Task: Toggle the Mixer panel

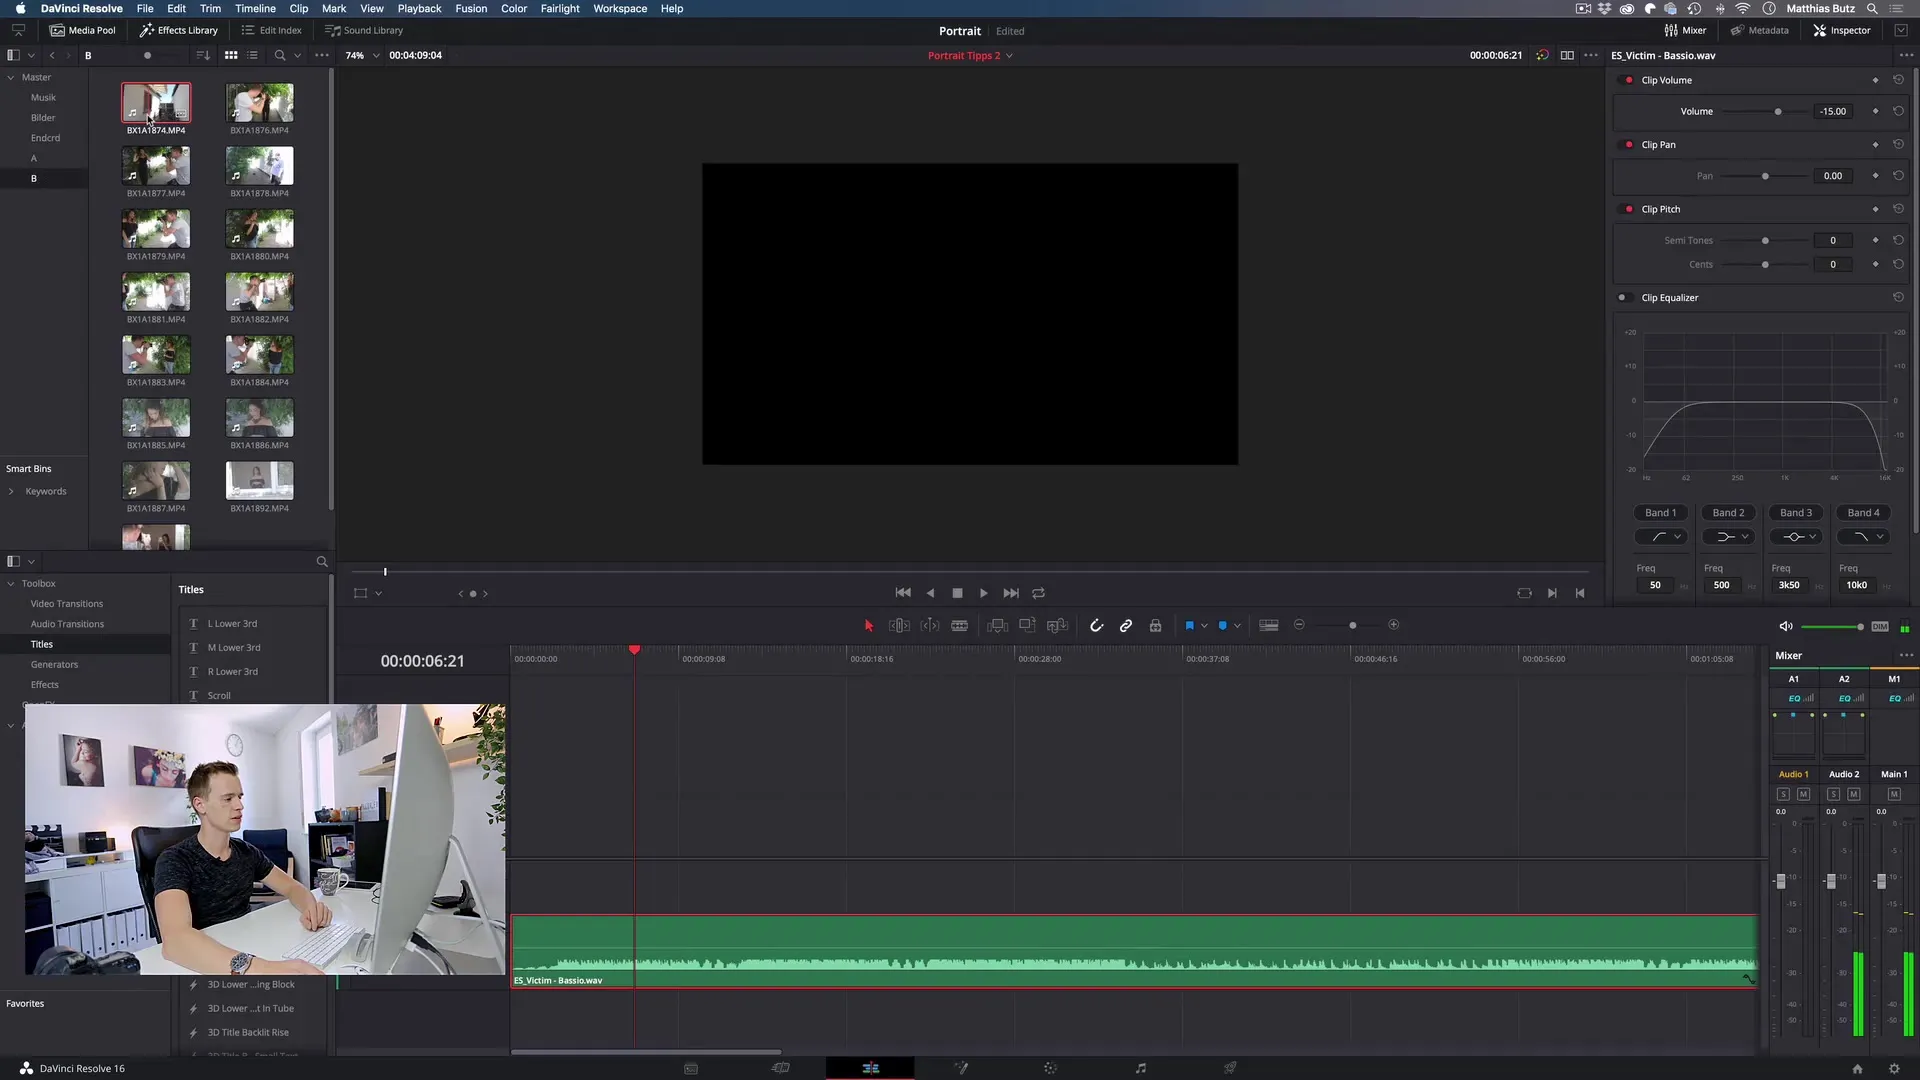Action: (x=1685, y=30)
